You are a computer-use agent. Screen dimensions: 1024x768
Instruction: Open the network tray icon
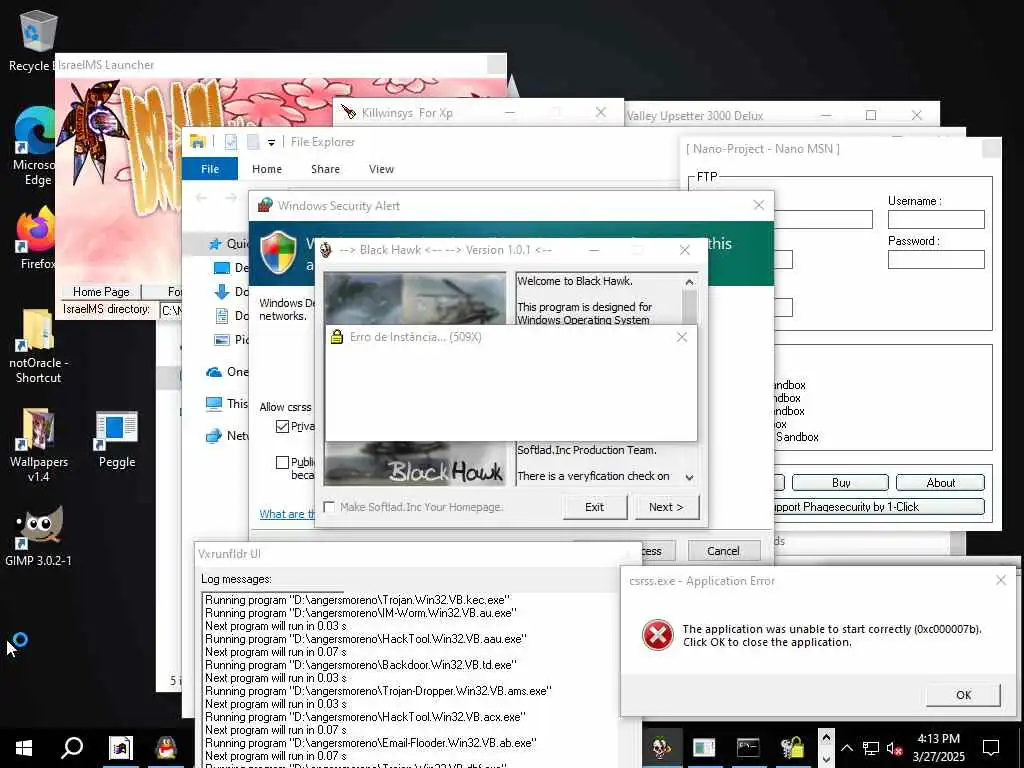pyautogui.click(x=871, y=748)
